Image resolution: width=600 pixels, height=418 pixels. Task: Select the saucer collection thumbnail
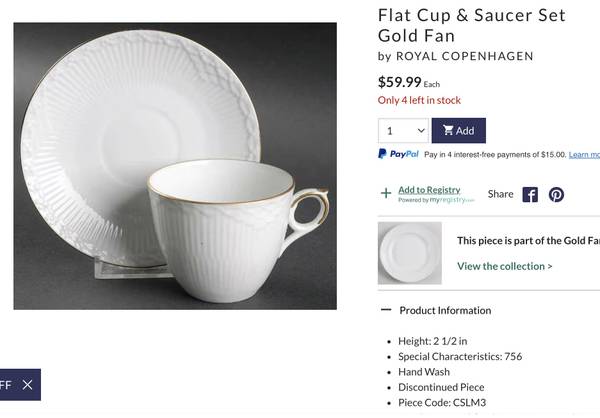(x=410, y=253)
